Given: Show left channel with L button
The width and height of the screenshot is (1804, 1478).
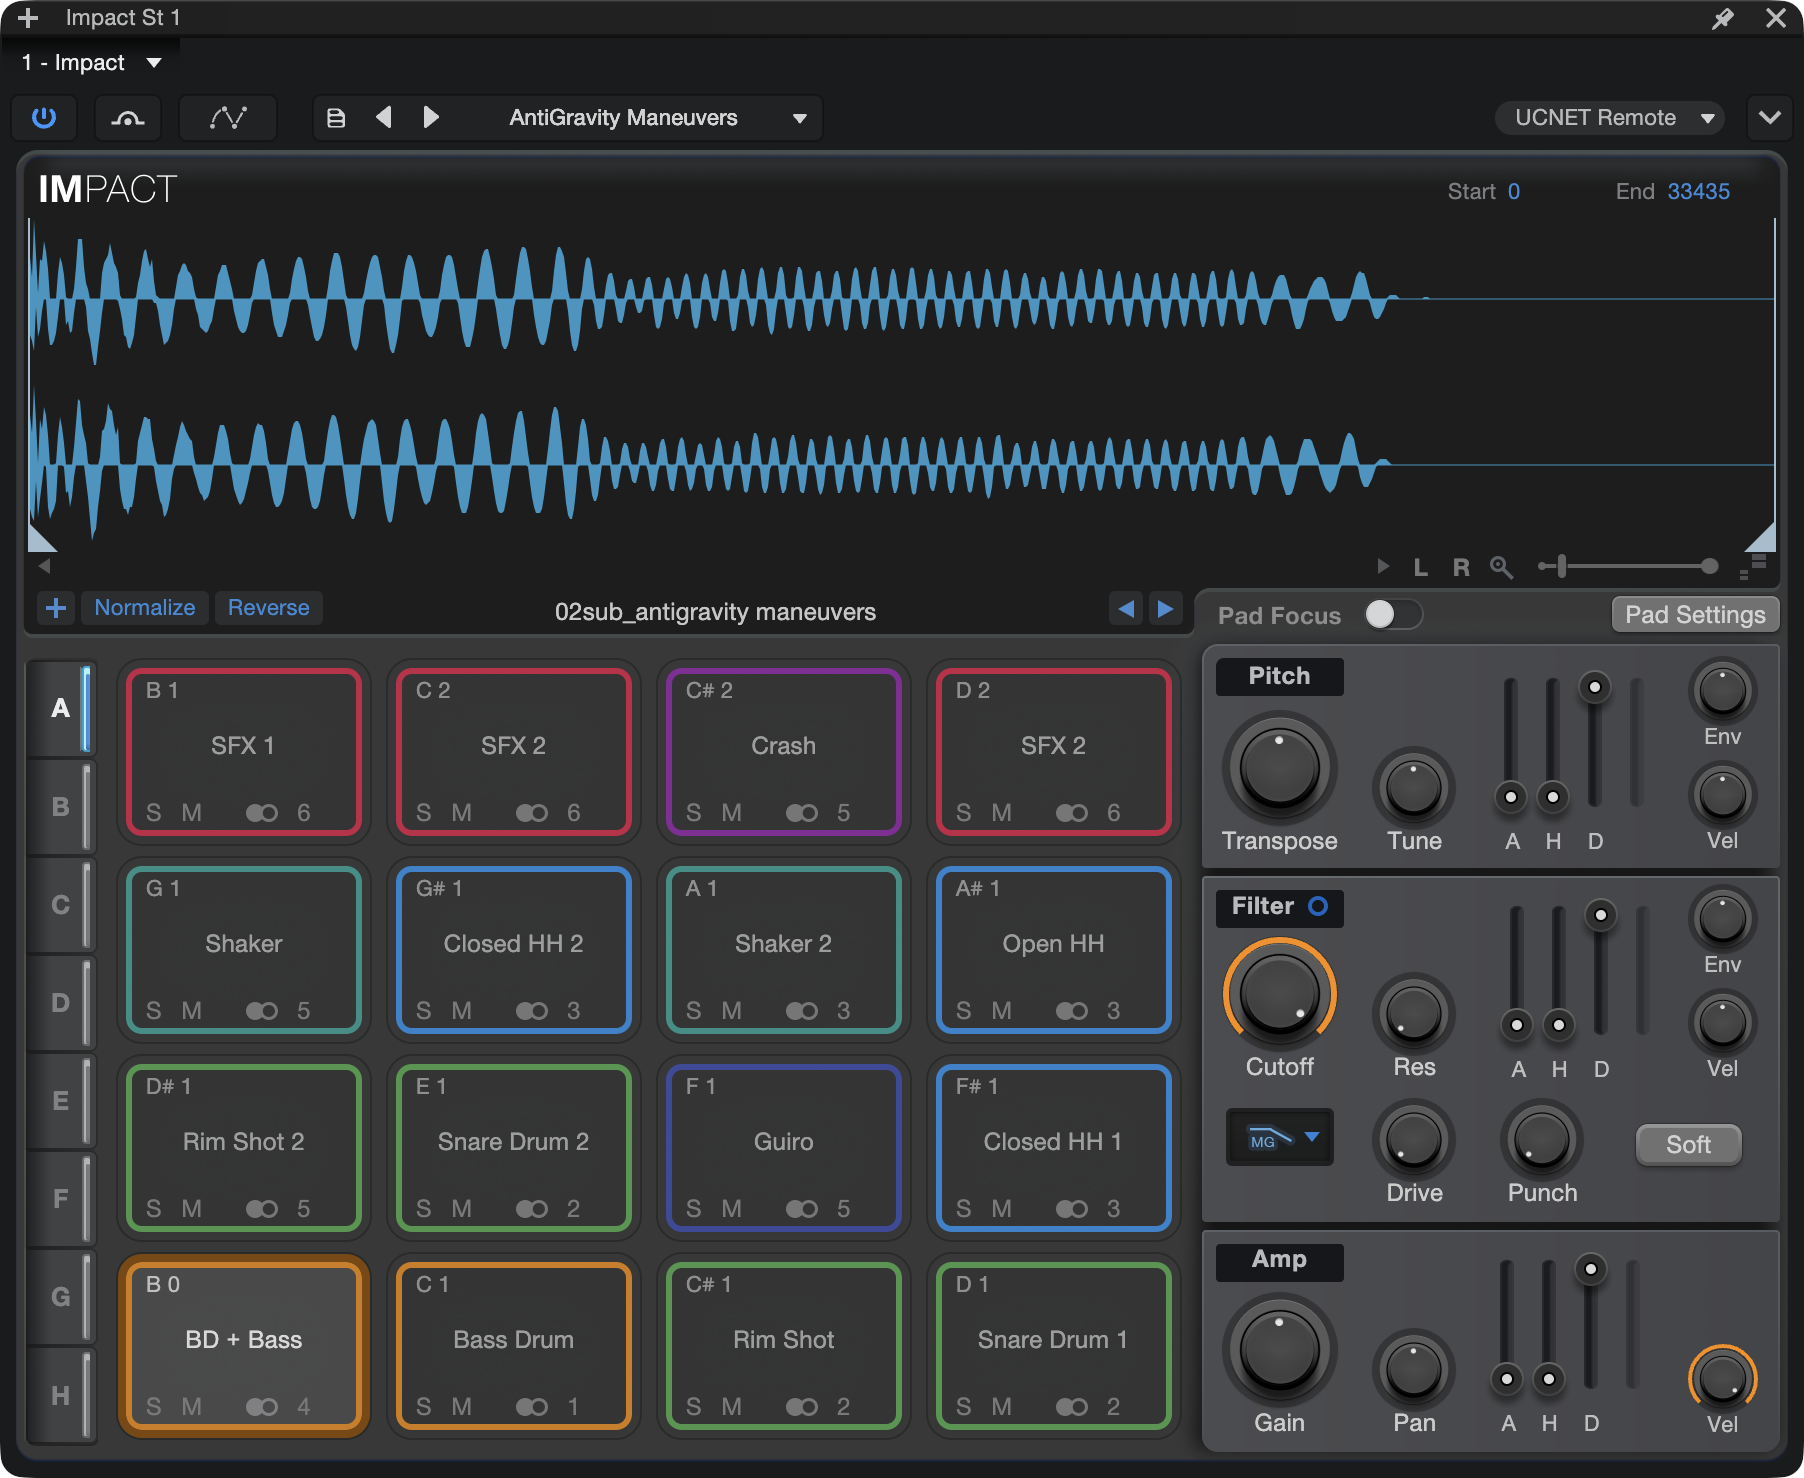Looking at the screenshot, I should 1420,568.
